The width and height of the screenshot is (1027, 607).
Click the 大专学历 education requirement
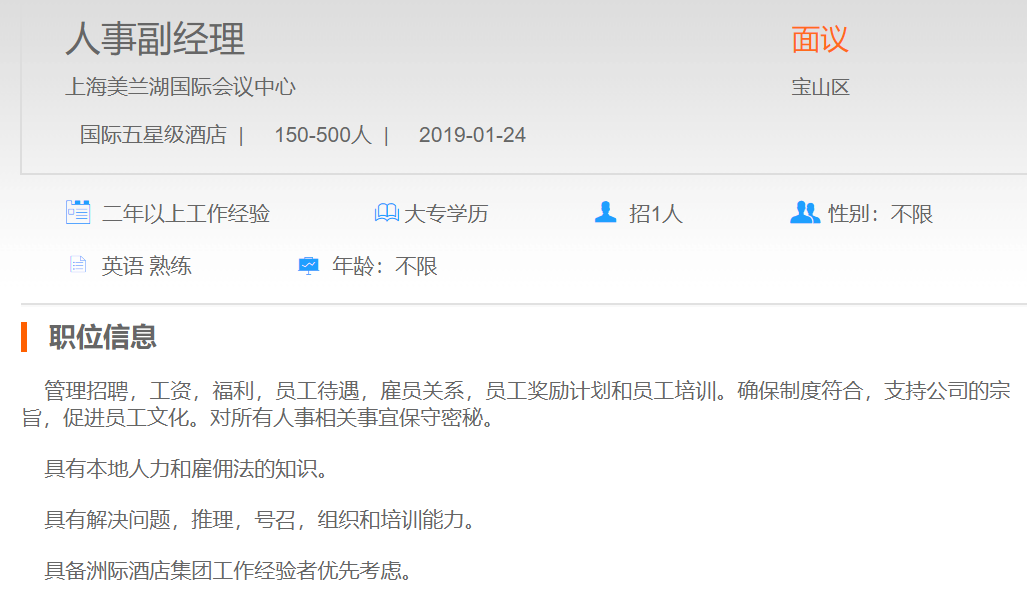coord(446,214)
